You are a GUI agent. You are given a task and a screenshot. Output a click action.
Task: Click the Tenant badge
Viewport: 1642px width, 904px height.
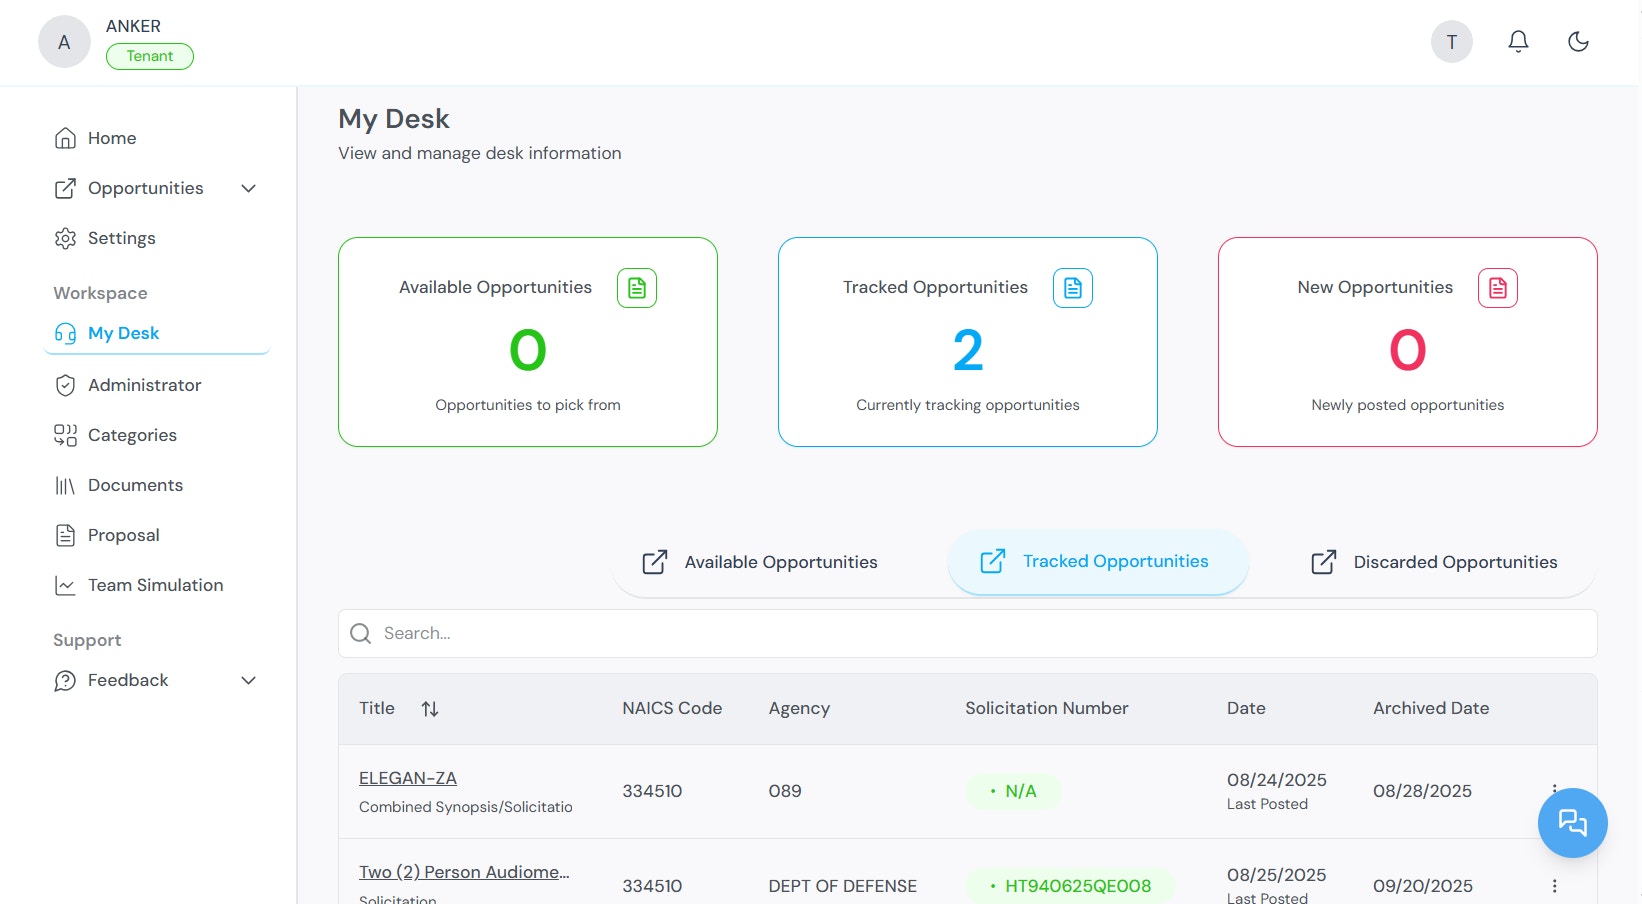click(150, 56)
